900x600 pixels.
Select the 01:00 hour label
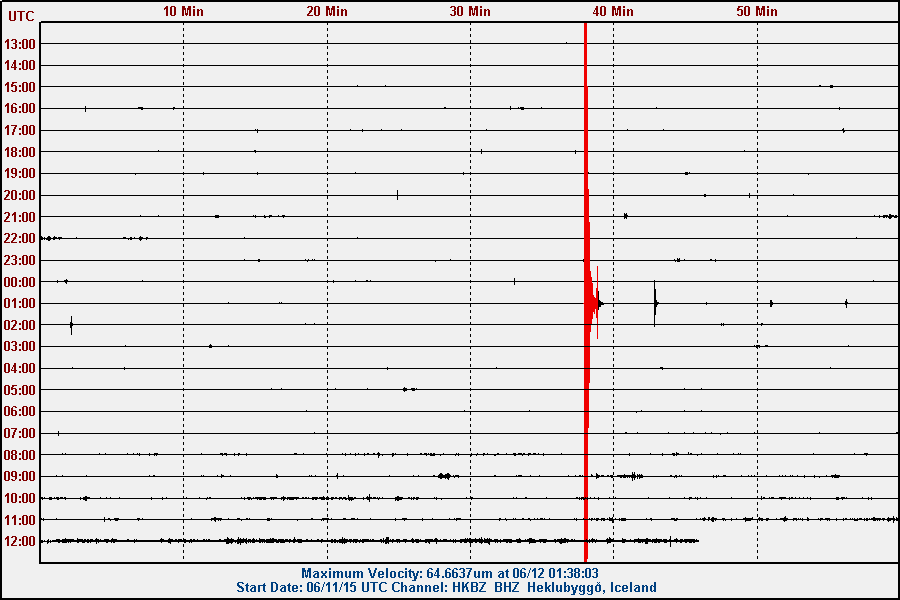20,303
